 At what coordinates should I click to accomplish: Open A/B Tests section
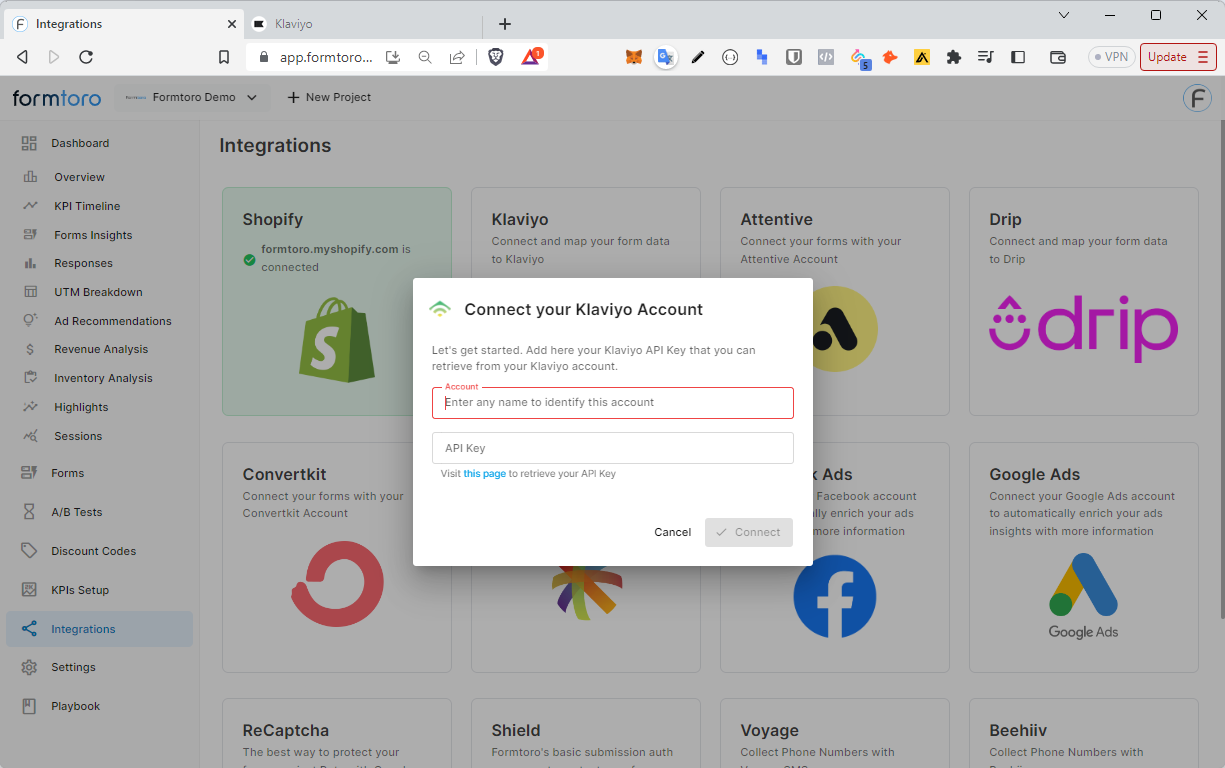coord(77,512)
